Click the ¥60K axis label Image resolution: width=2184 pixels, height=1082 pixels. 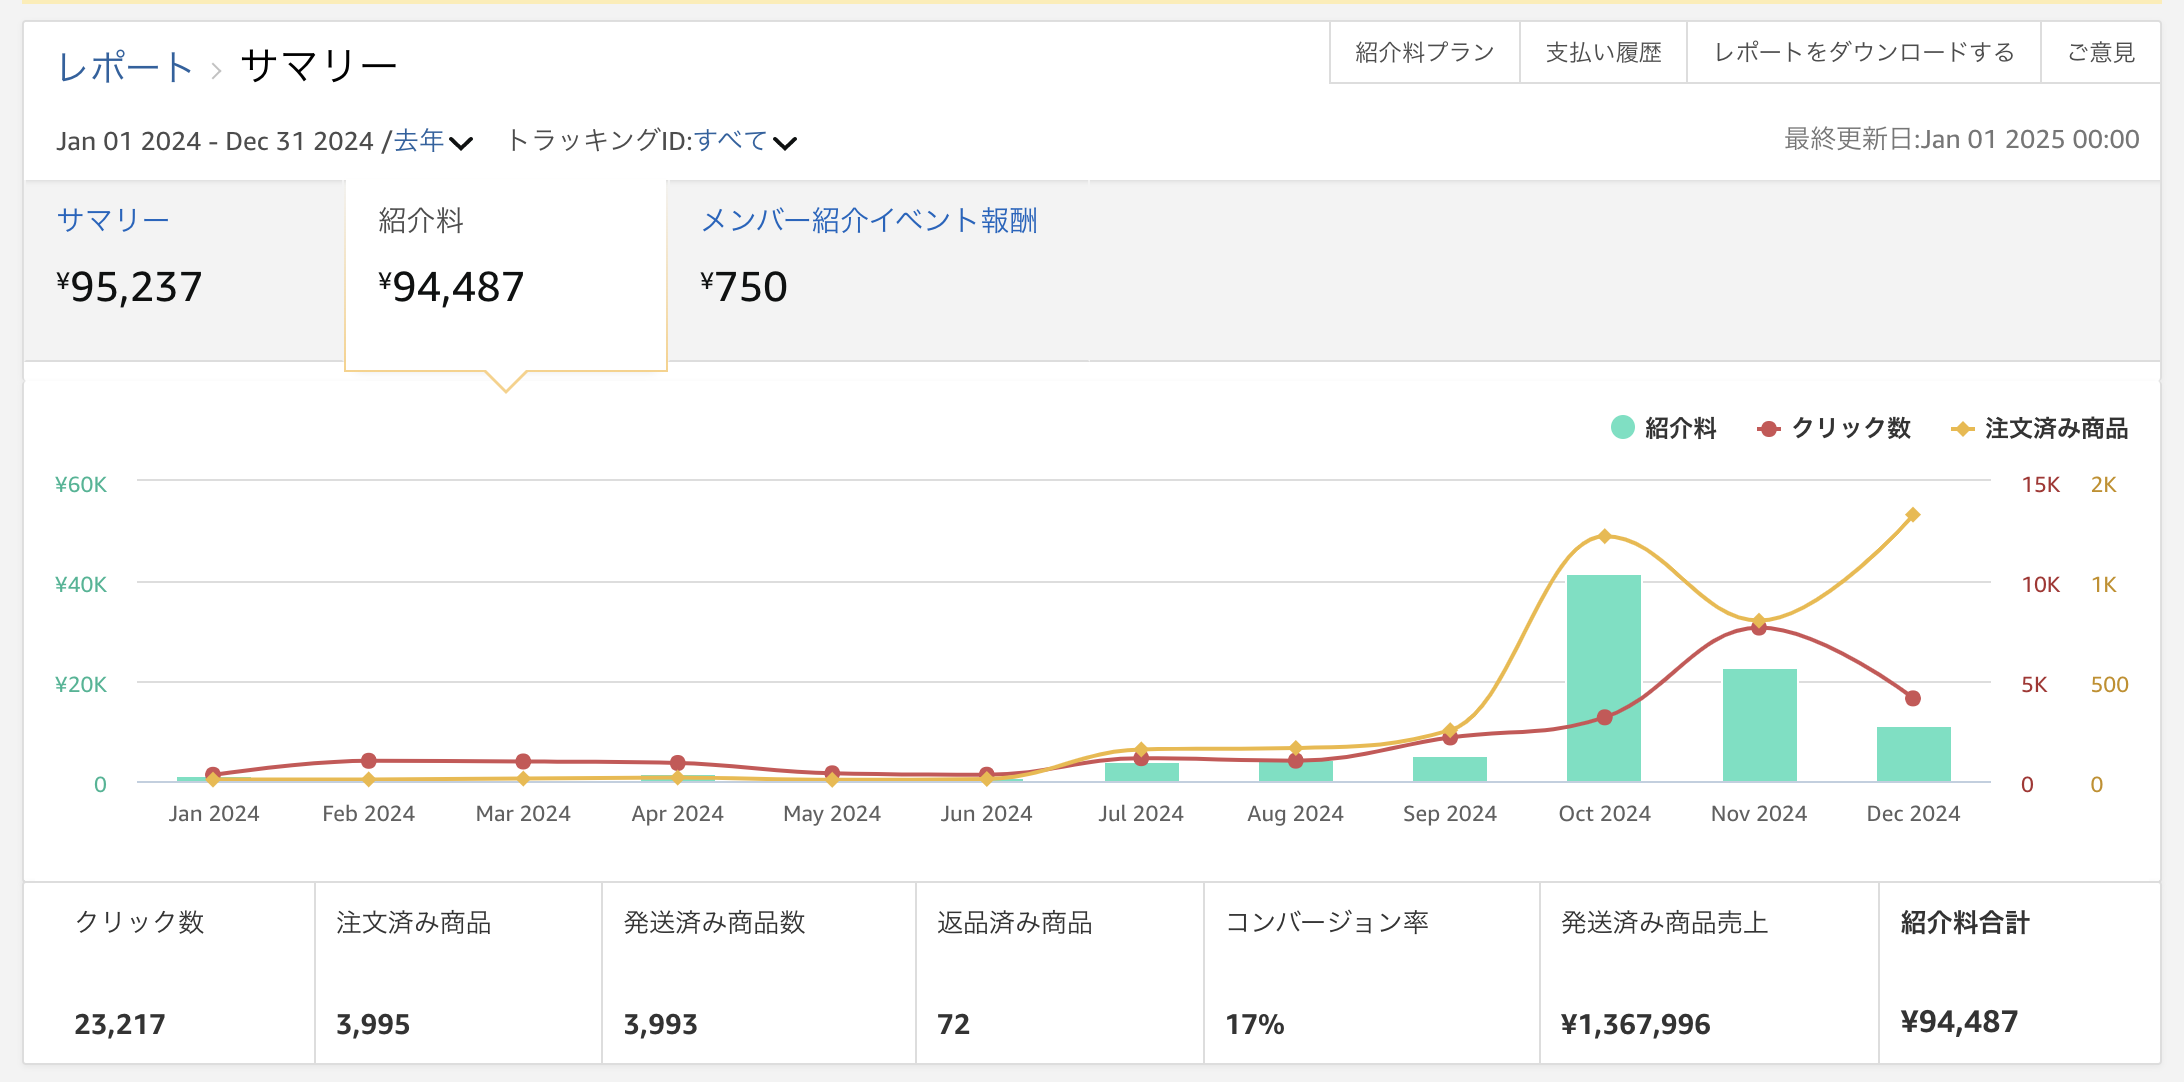[x=81, y=485]
